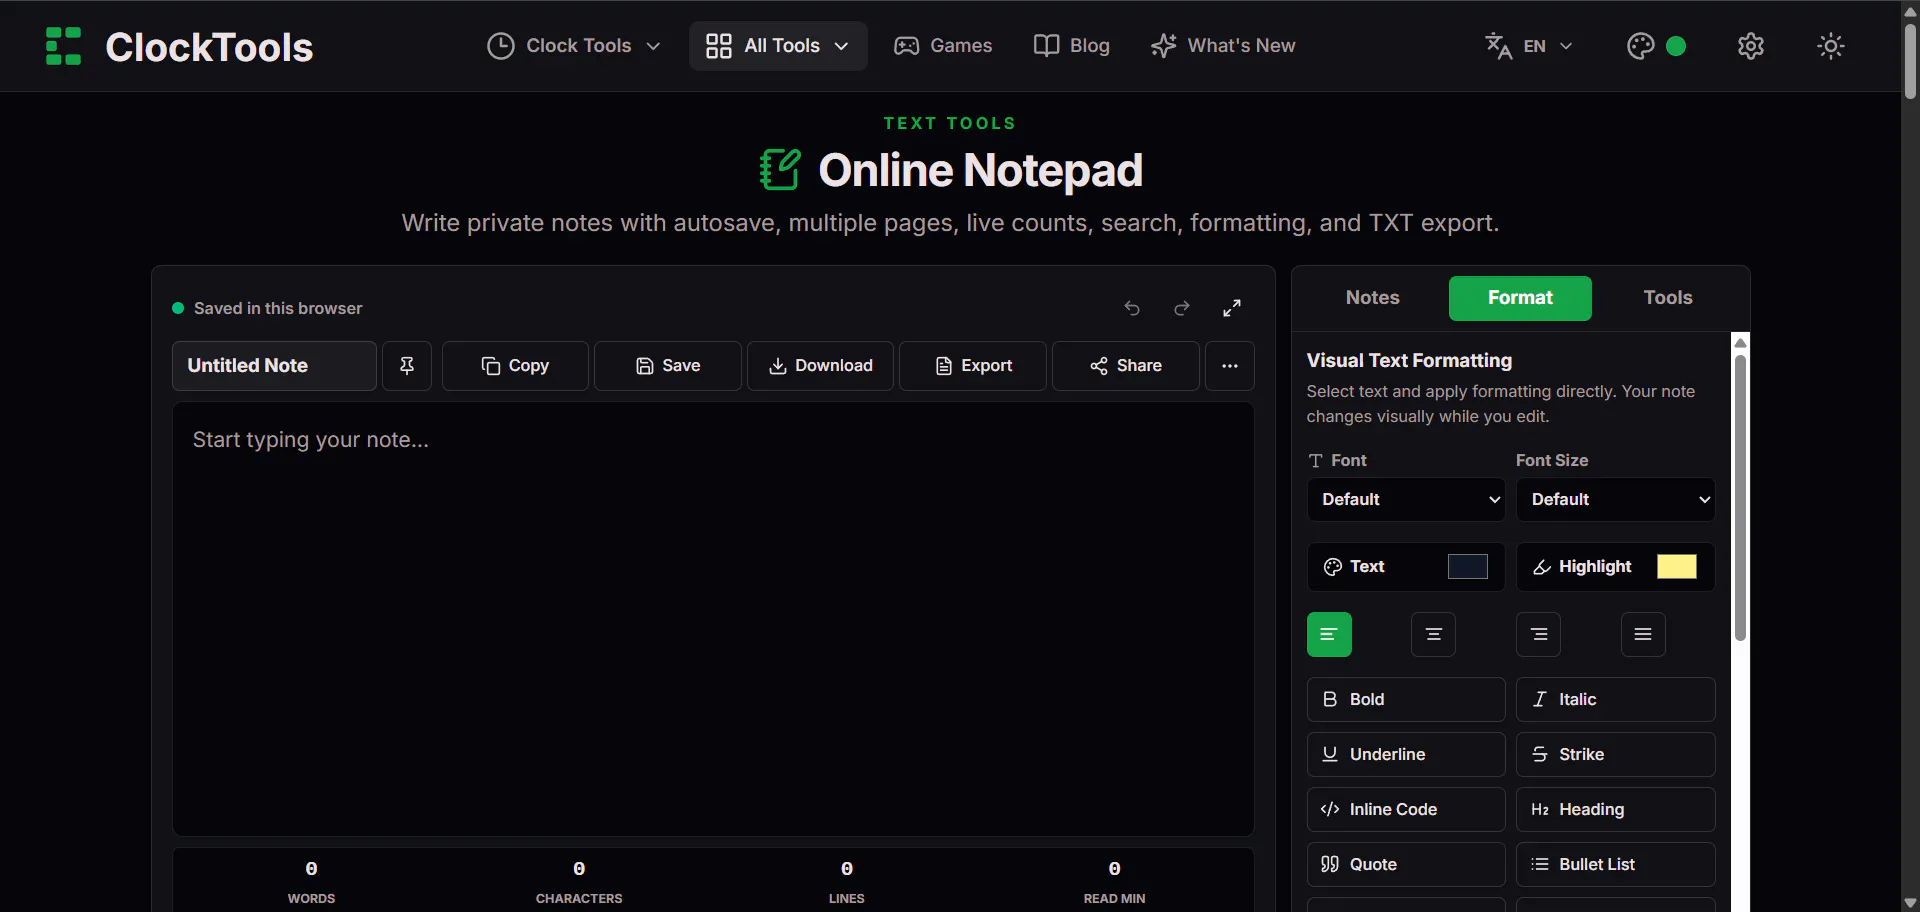Screen dimensions: 1920x912
Task: Apply Heading formatting
Action: pyautogui.click(x=1616, y=810)
